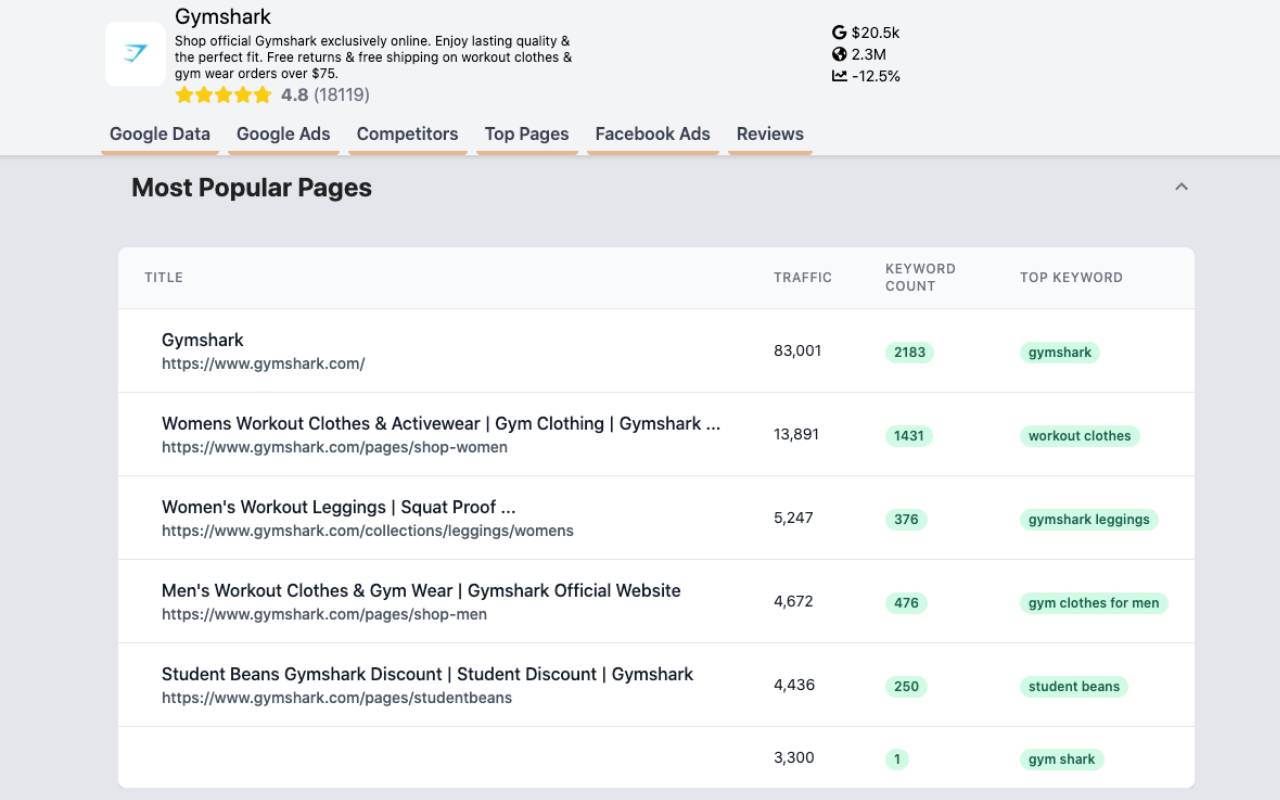1280x800 pixels.
Task: Switch to the Google Ads tab
Action: [x=283, y=134]
